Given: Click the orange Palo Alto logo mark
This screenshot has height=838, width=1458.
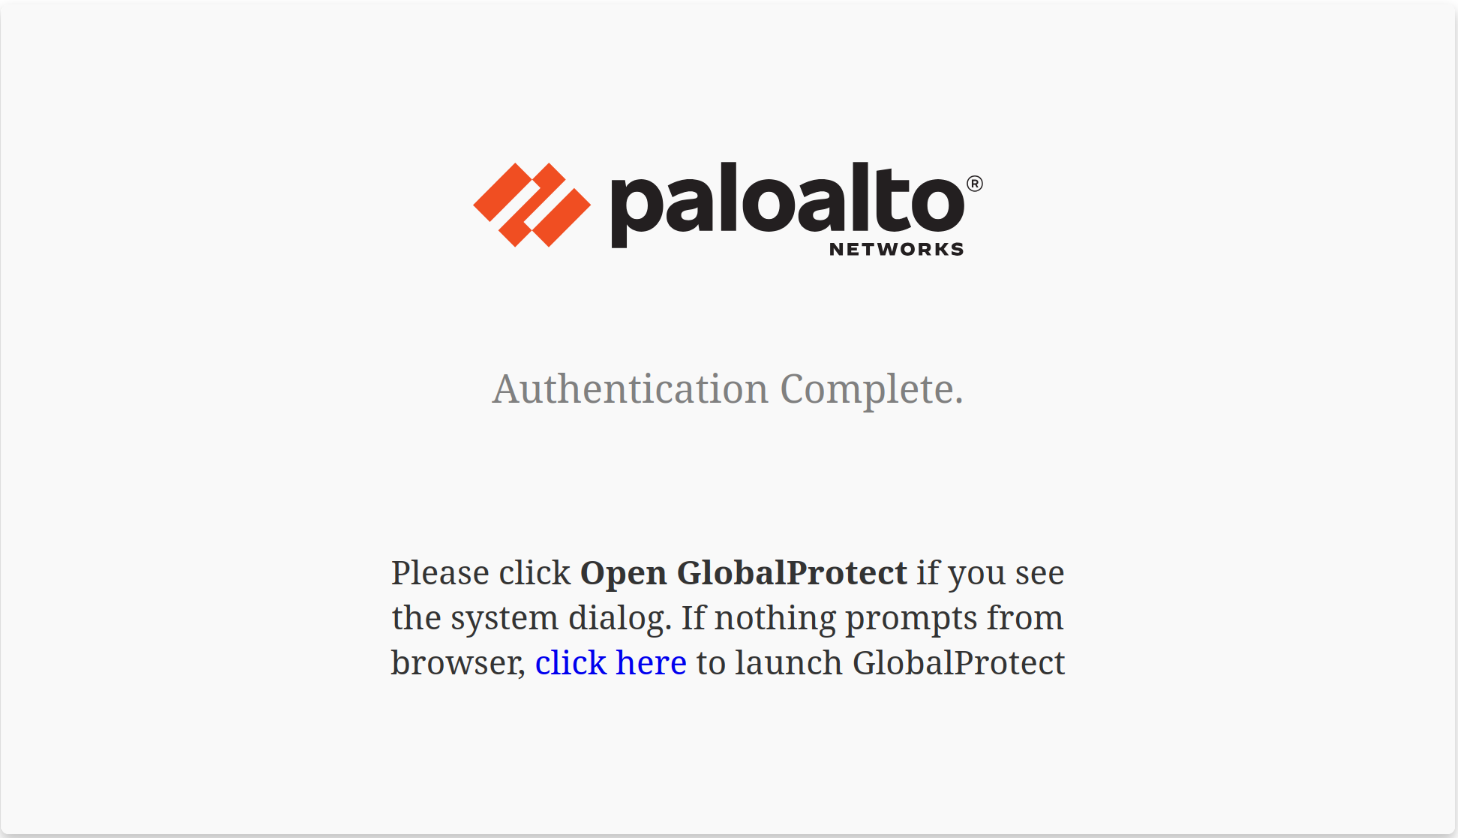Looking at the screenshot, I should click(531, 204).
